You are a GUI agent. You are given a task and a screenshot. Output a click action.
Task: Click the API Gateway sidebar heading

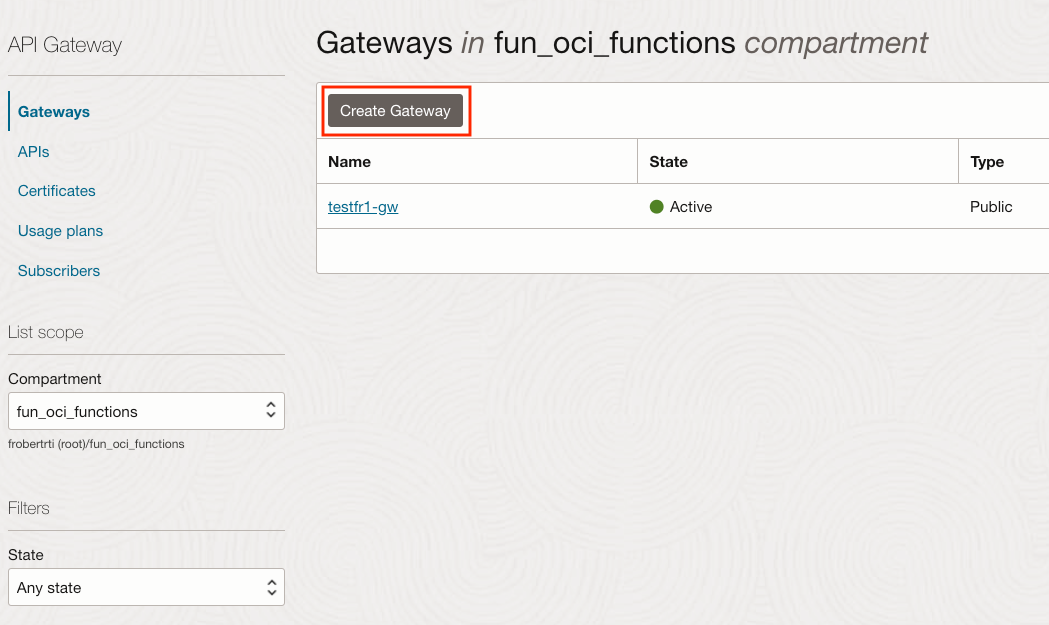point(64,45)
